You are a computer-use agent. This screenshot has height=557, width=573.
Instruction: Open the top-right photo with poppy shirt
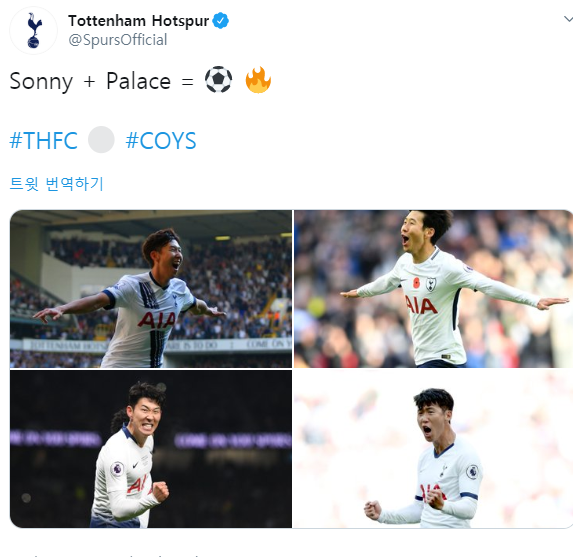pyautogui.click(x=433, y=289)
